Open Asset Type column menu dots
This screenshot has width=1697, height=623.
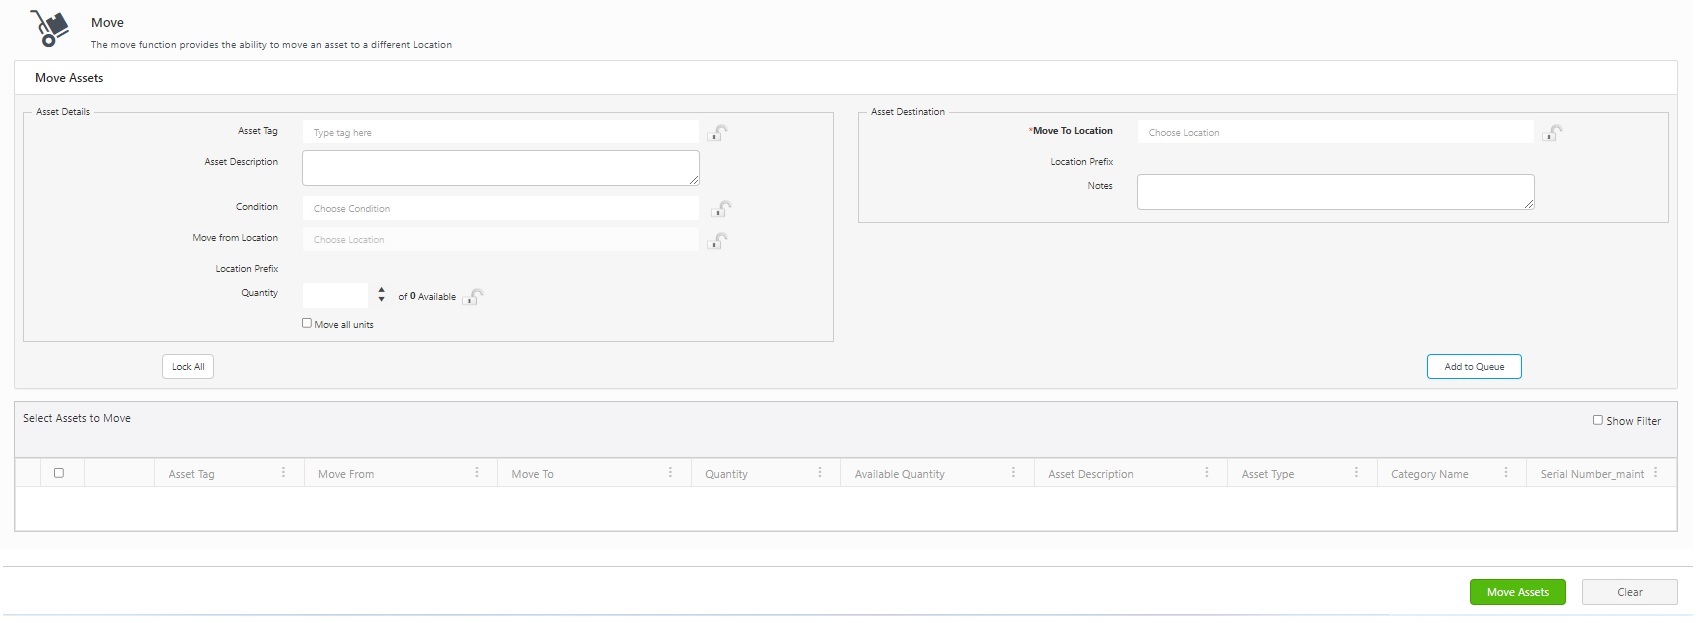1357,473
